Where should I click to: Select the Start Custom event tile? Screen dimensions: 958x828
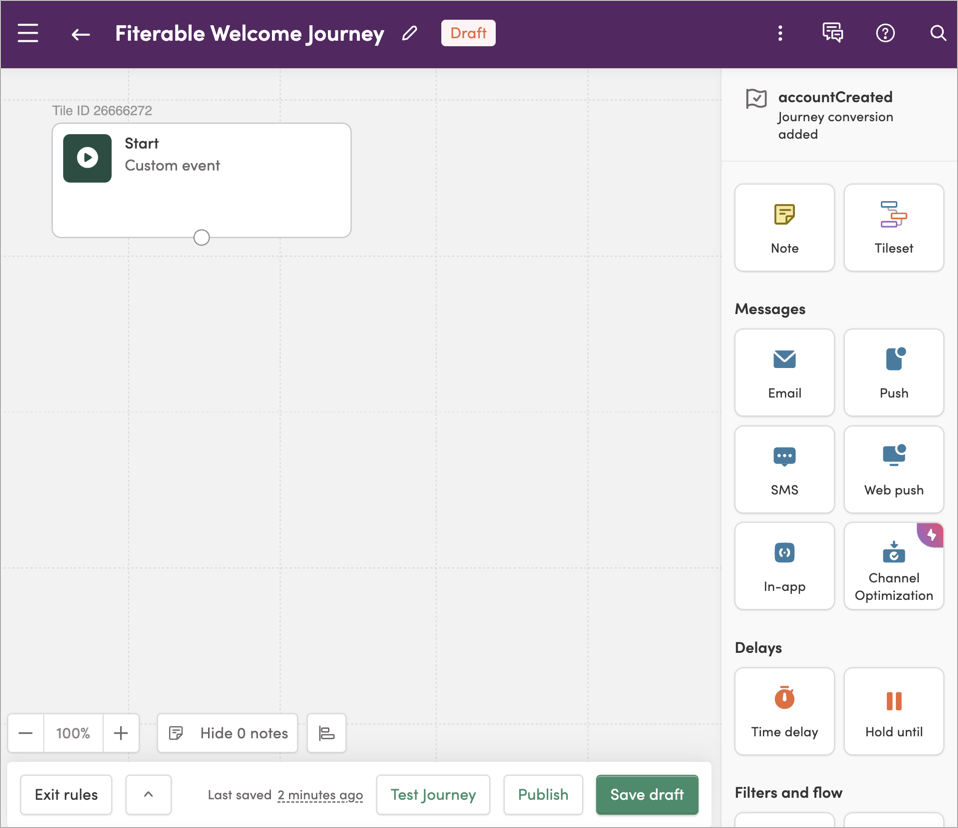tap(202, 180)
